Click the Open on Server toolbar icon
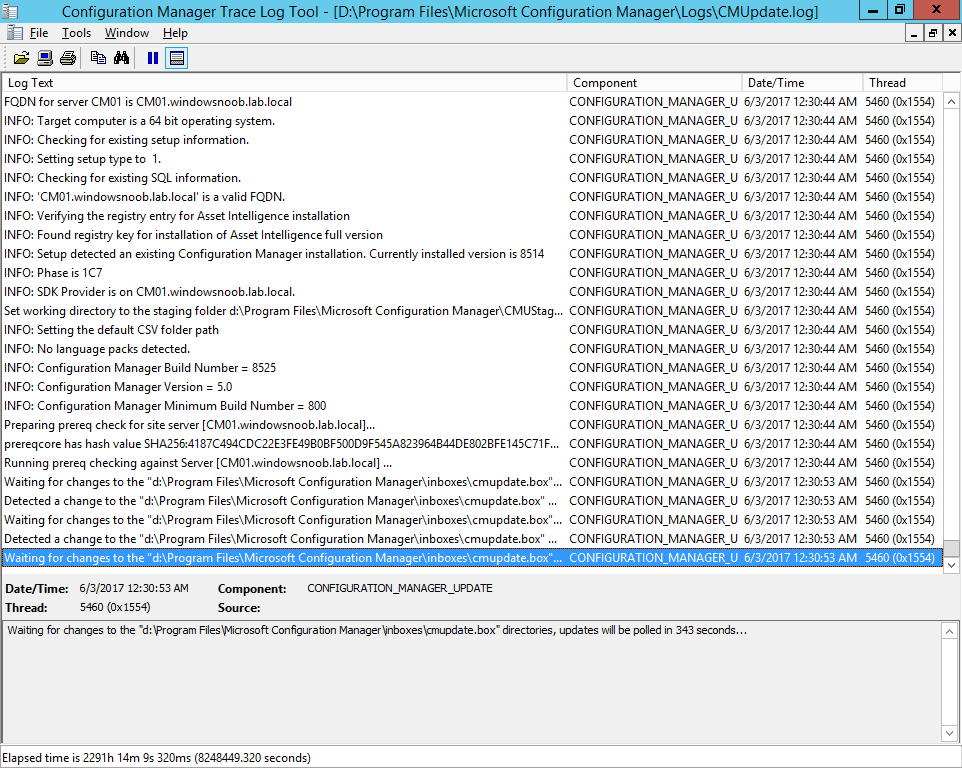The width and height of the screenshot is (962, 768). (45, 58)
